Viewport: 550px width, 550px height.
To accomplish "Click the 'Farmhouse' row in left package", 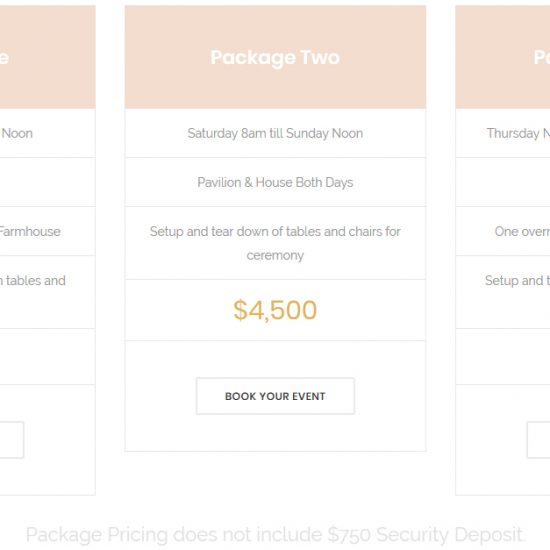I will pos(47,232).
